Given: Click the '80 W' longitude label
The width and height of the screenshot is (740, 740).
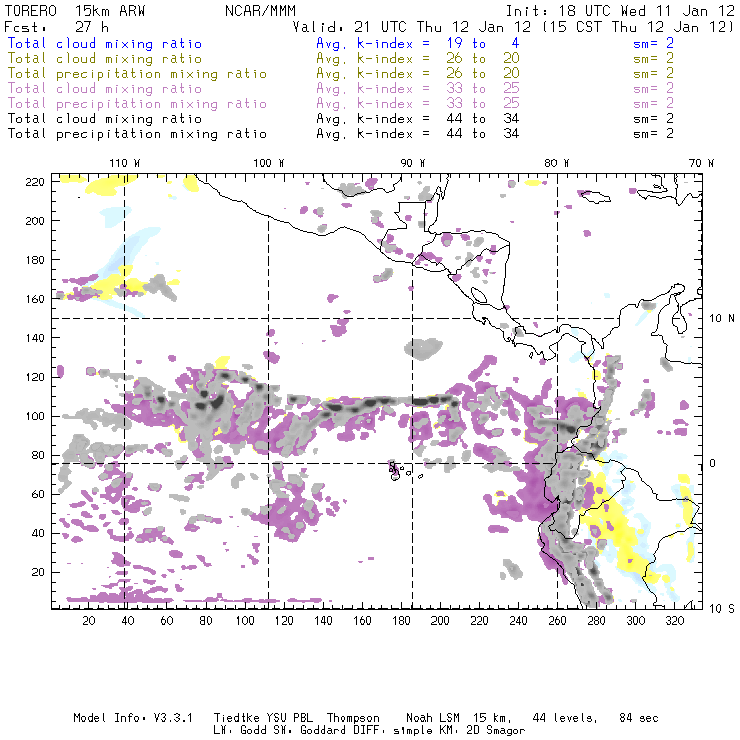Looking at the screenshot, I should [x=557, y=163].
